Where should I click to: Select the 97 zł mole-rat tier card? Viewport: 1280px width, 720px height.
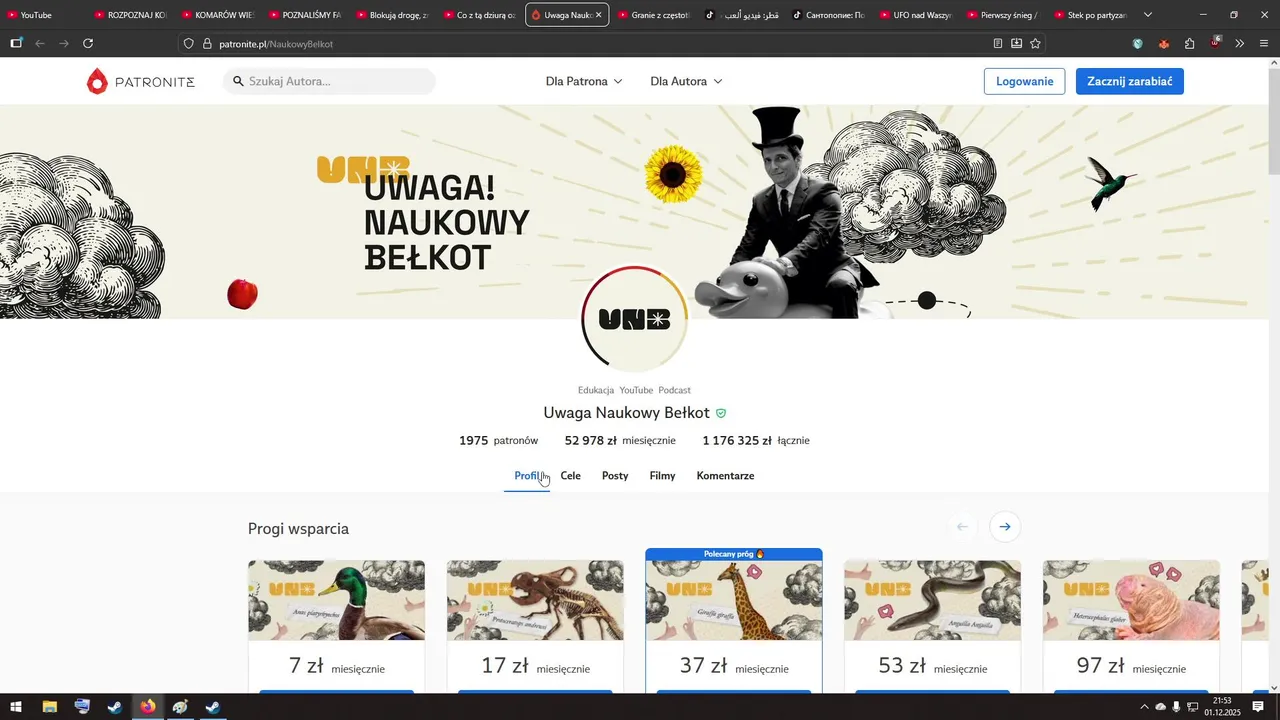click(1131, 626)
